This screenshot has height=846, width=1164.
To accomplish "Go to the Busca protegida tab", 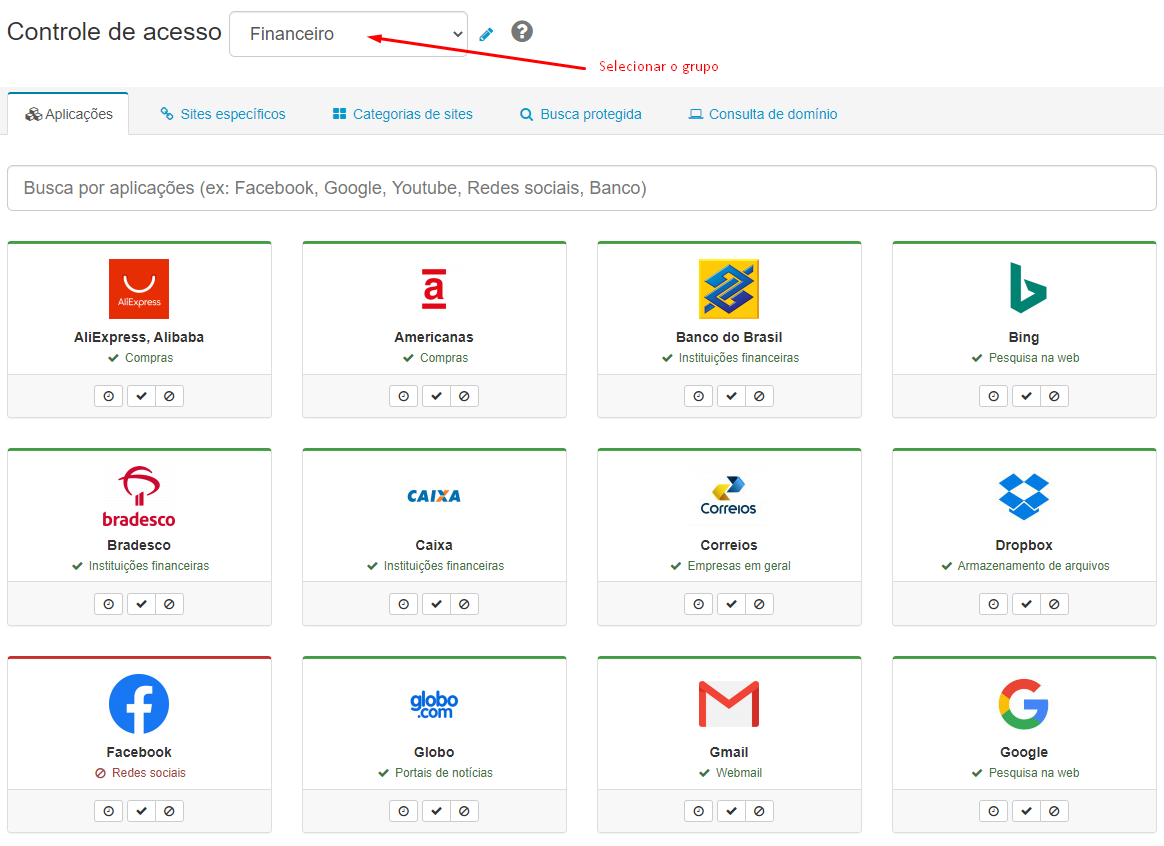I will tap(581, 114).
